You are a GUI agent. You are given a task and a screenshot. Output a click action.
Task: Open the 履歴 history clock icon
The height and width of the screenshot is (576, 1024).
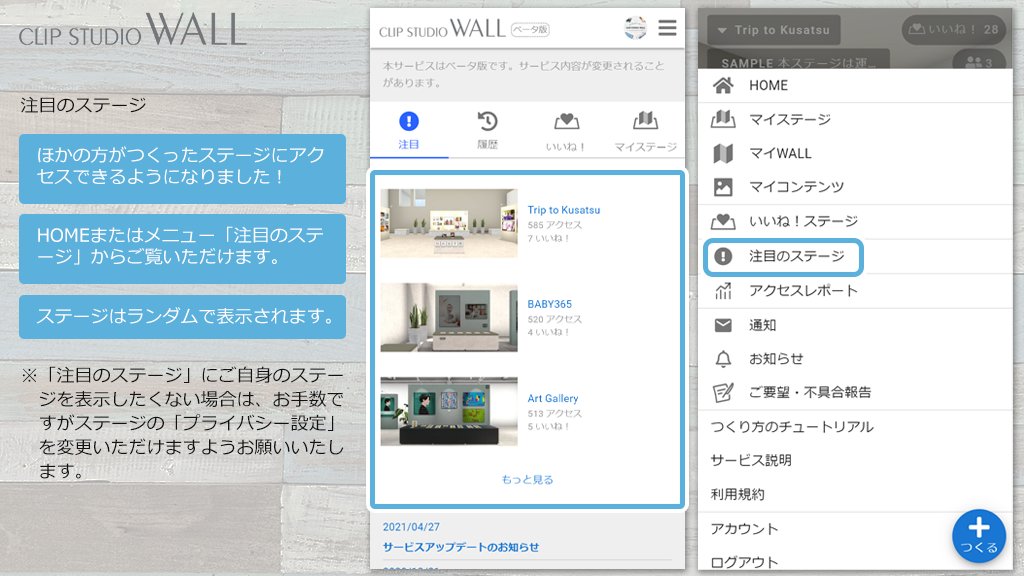[487, 121]
